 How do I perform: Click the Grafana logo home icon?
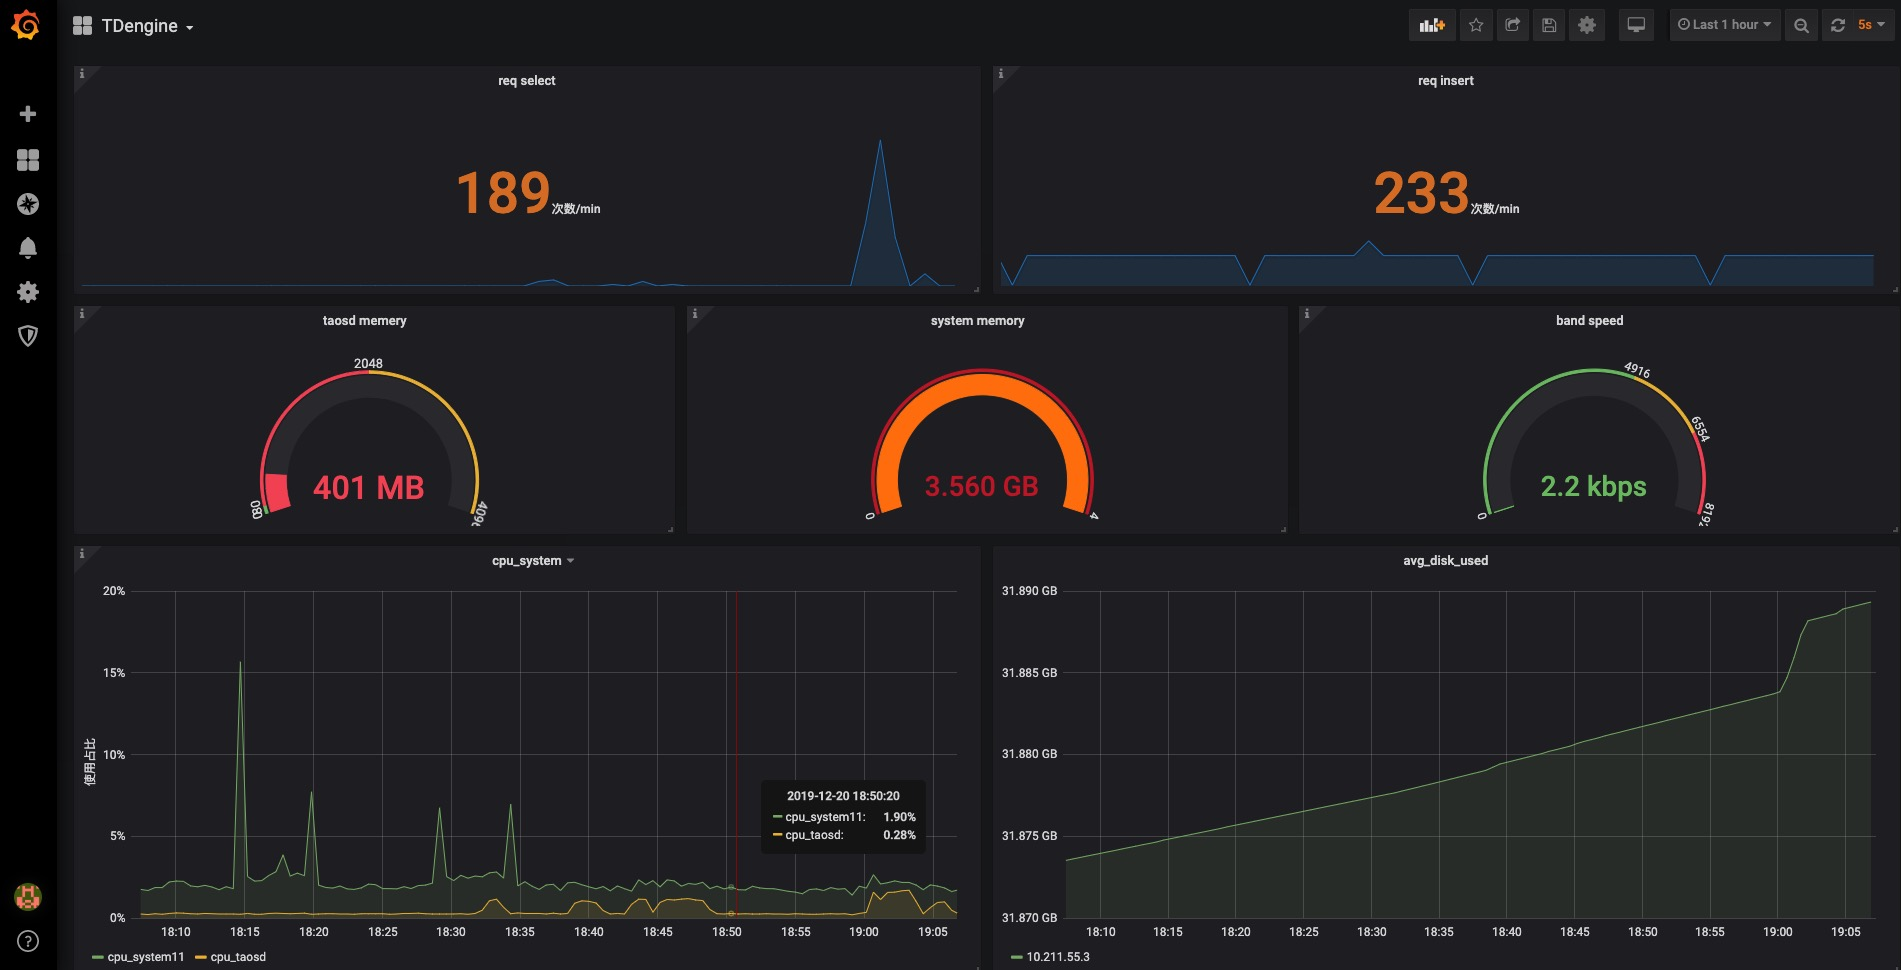click(x=26, y=26)
